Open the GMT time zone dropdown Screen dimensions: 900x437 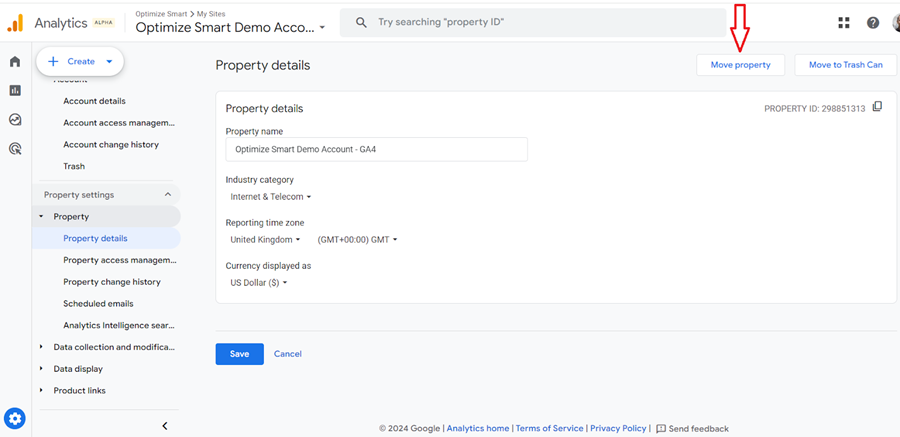(x=357, y=239)
